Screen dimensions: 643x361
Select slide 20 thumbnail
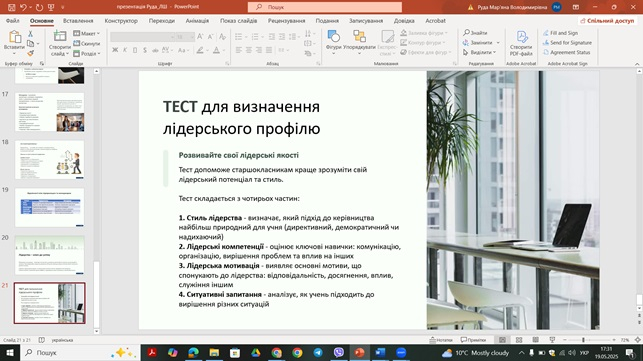tap(50, 255)
